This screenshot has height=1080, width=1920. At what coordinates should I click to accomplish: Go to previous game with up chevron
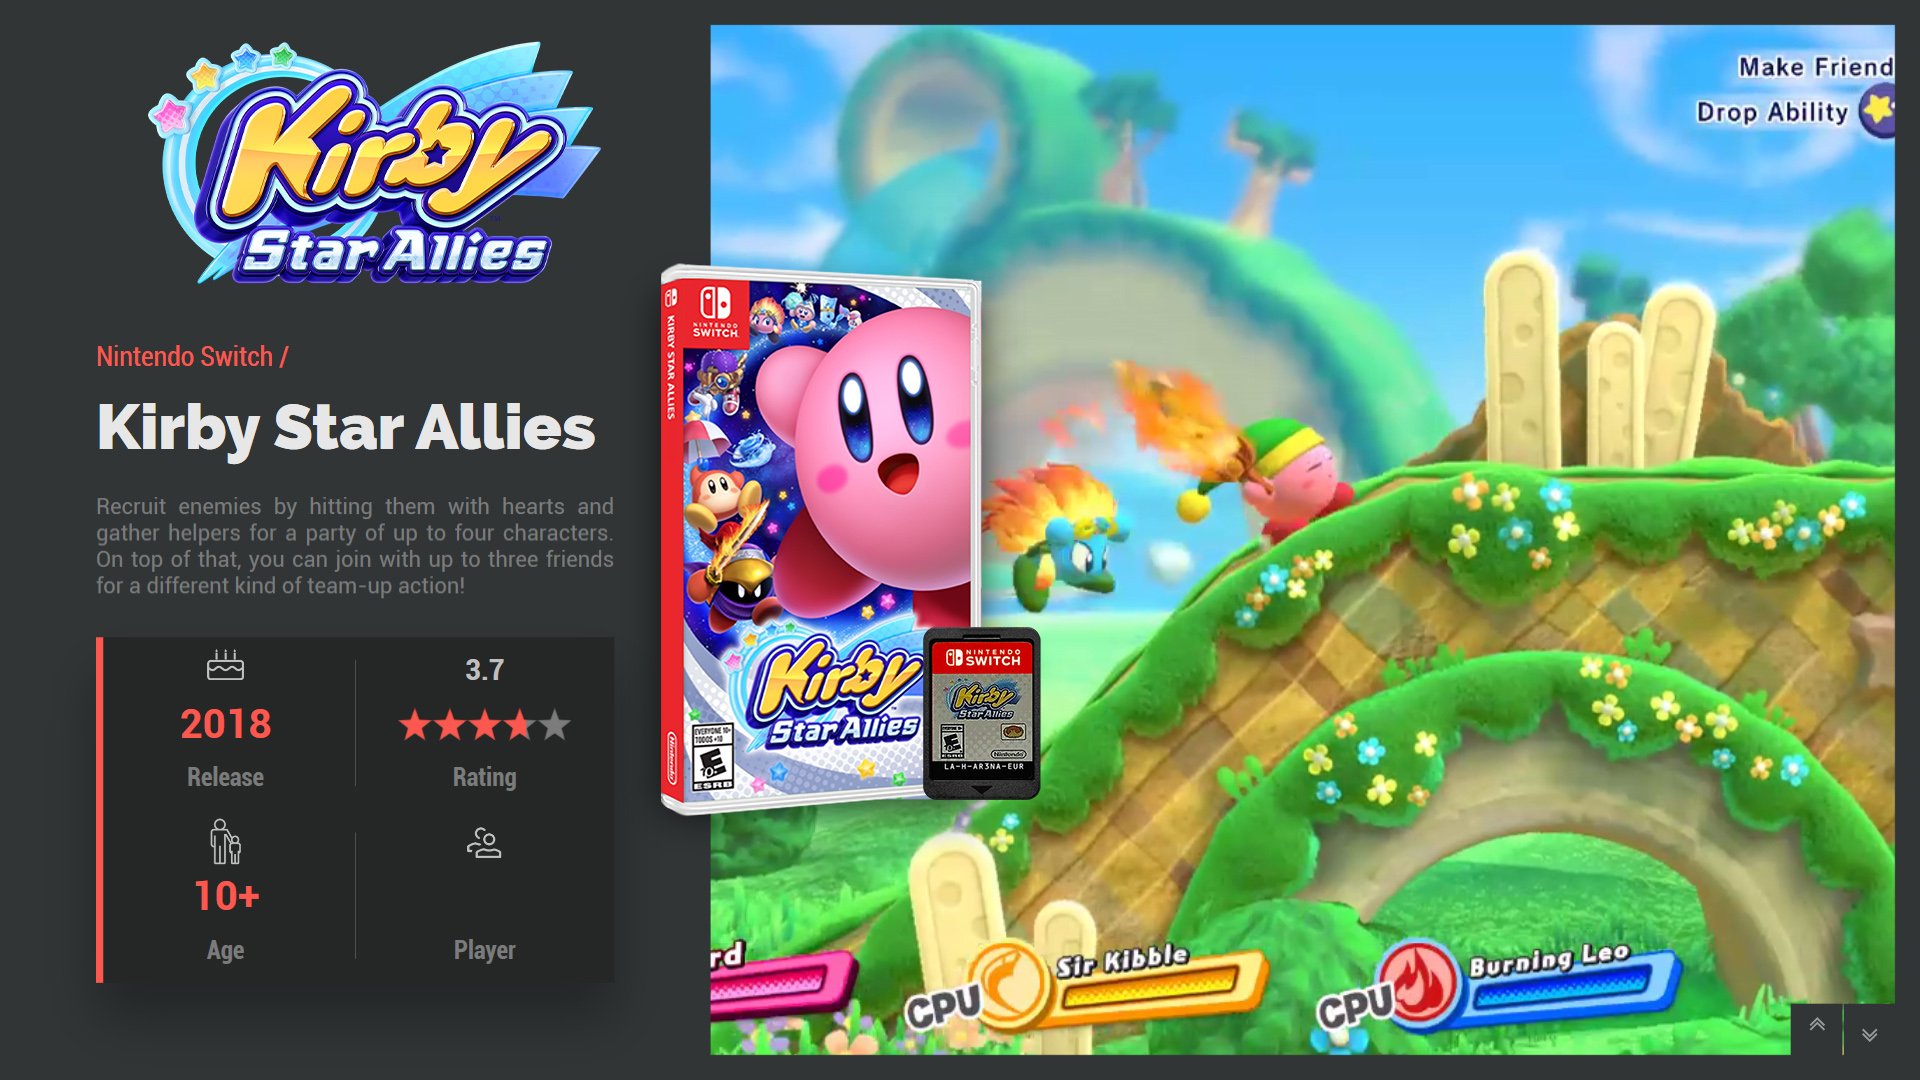(1817, 1027)
